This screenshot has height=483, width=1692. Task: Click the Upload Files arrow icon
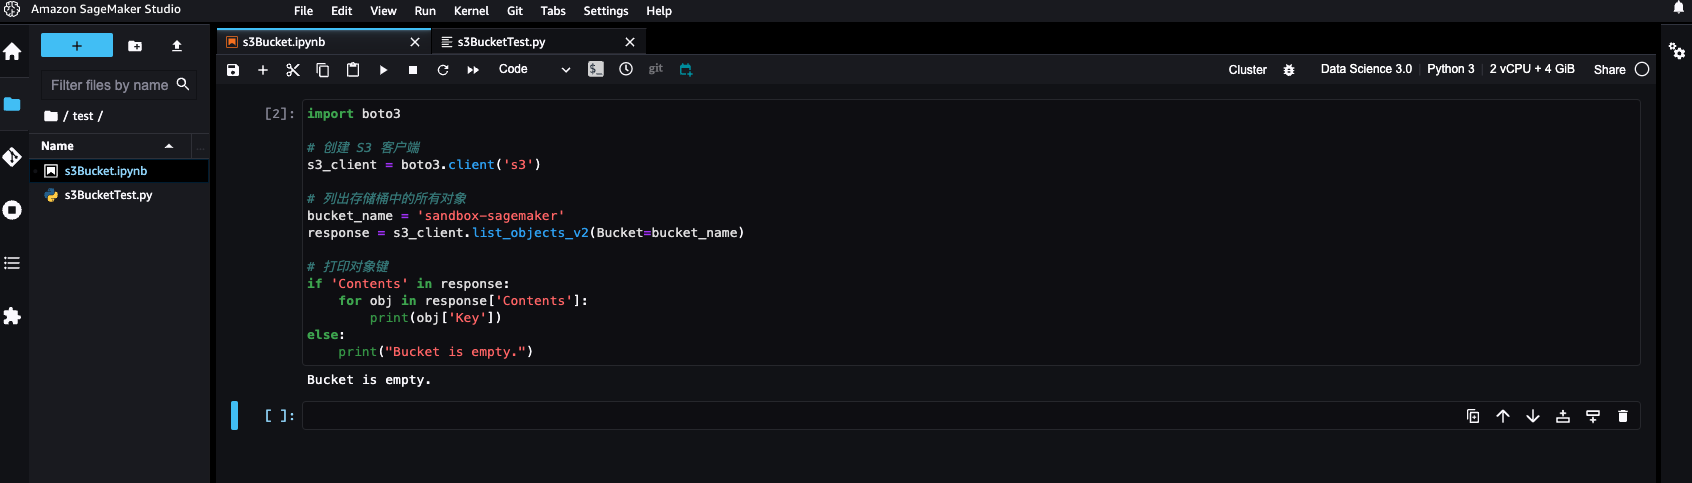point(177,46)
